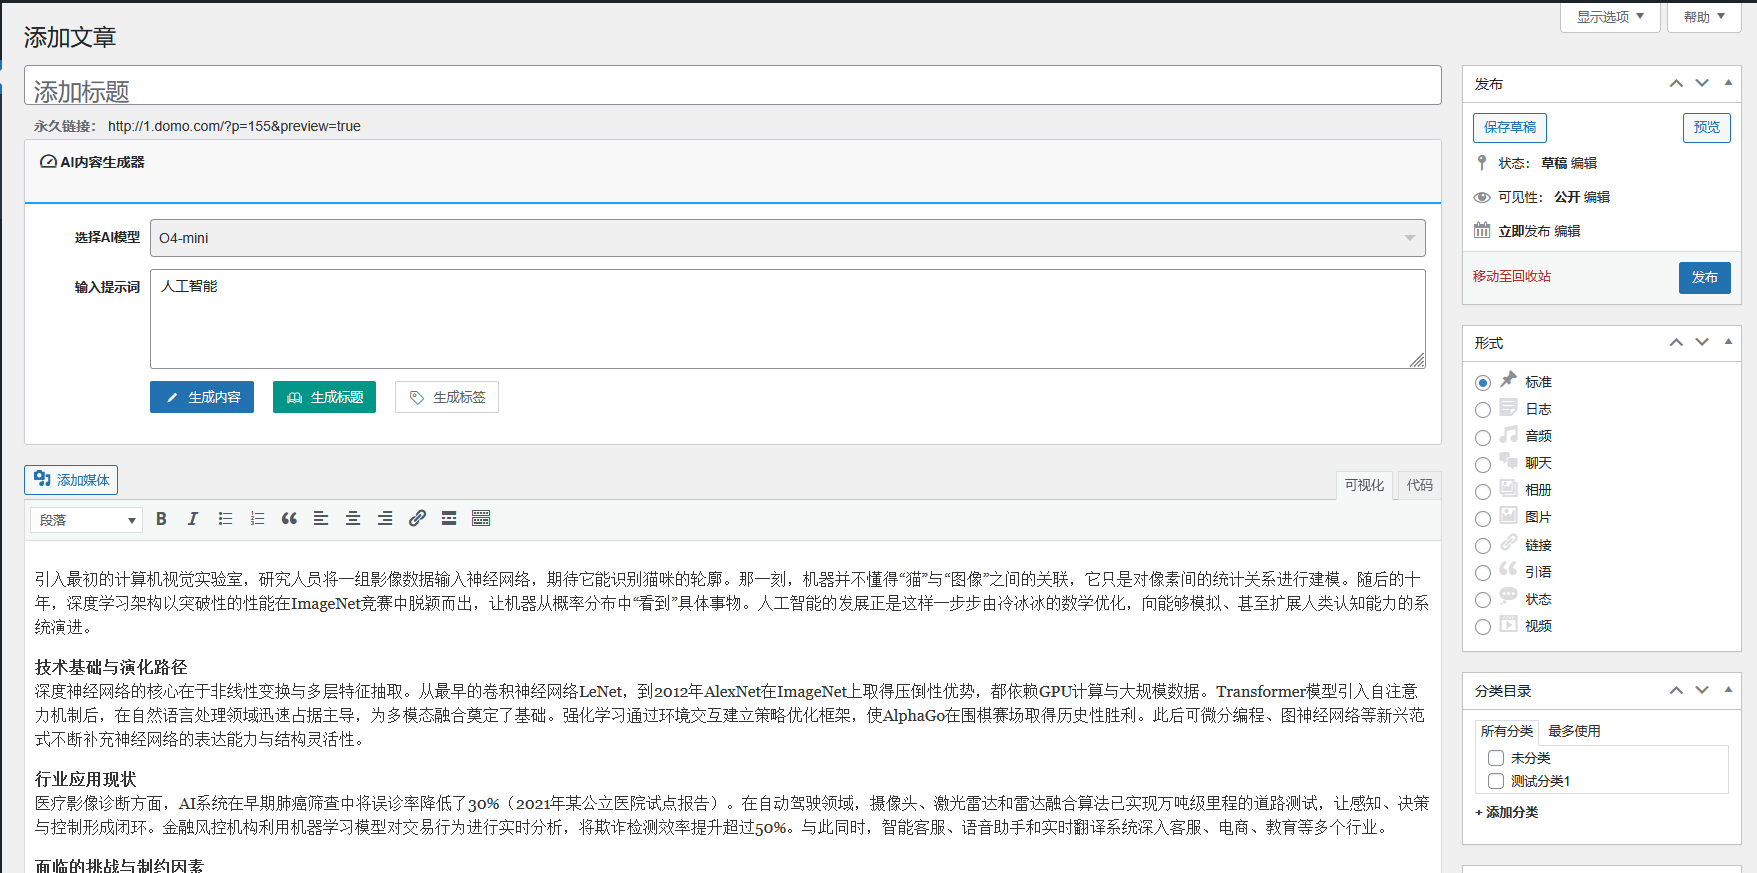Viewport: 1757px width, 873px height.
Task: Insert a bulleted list
Action: [x=225, y=518]
